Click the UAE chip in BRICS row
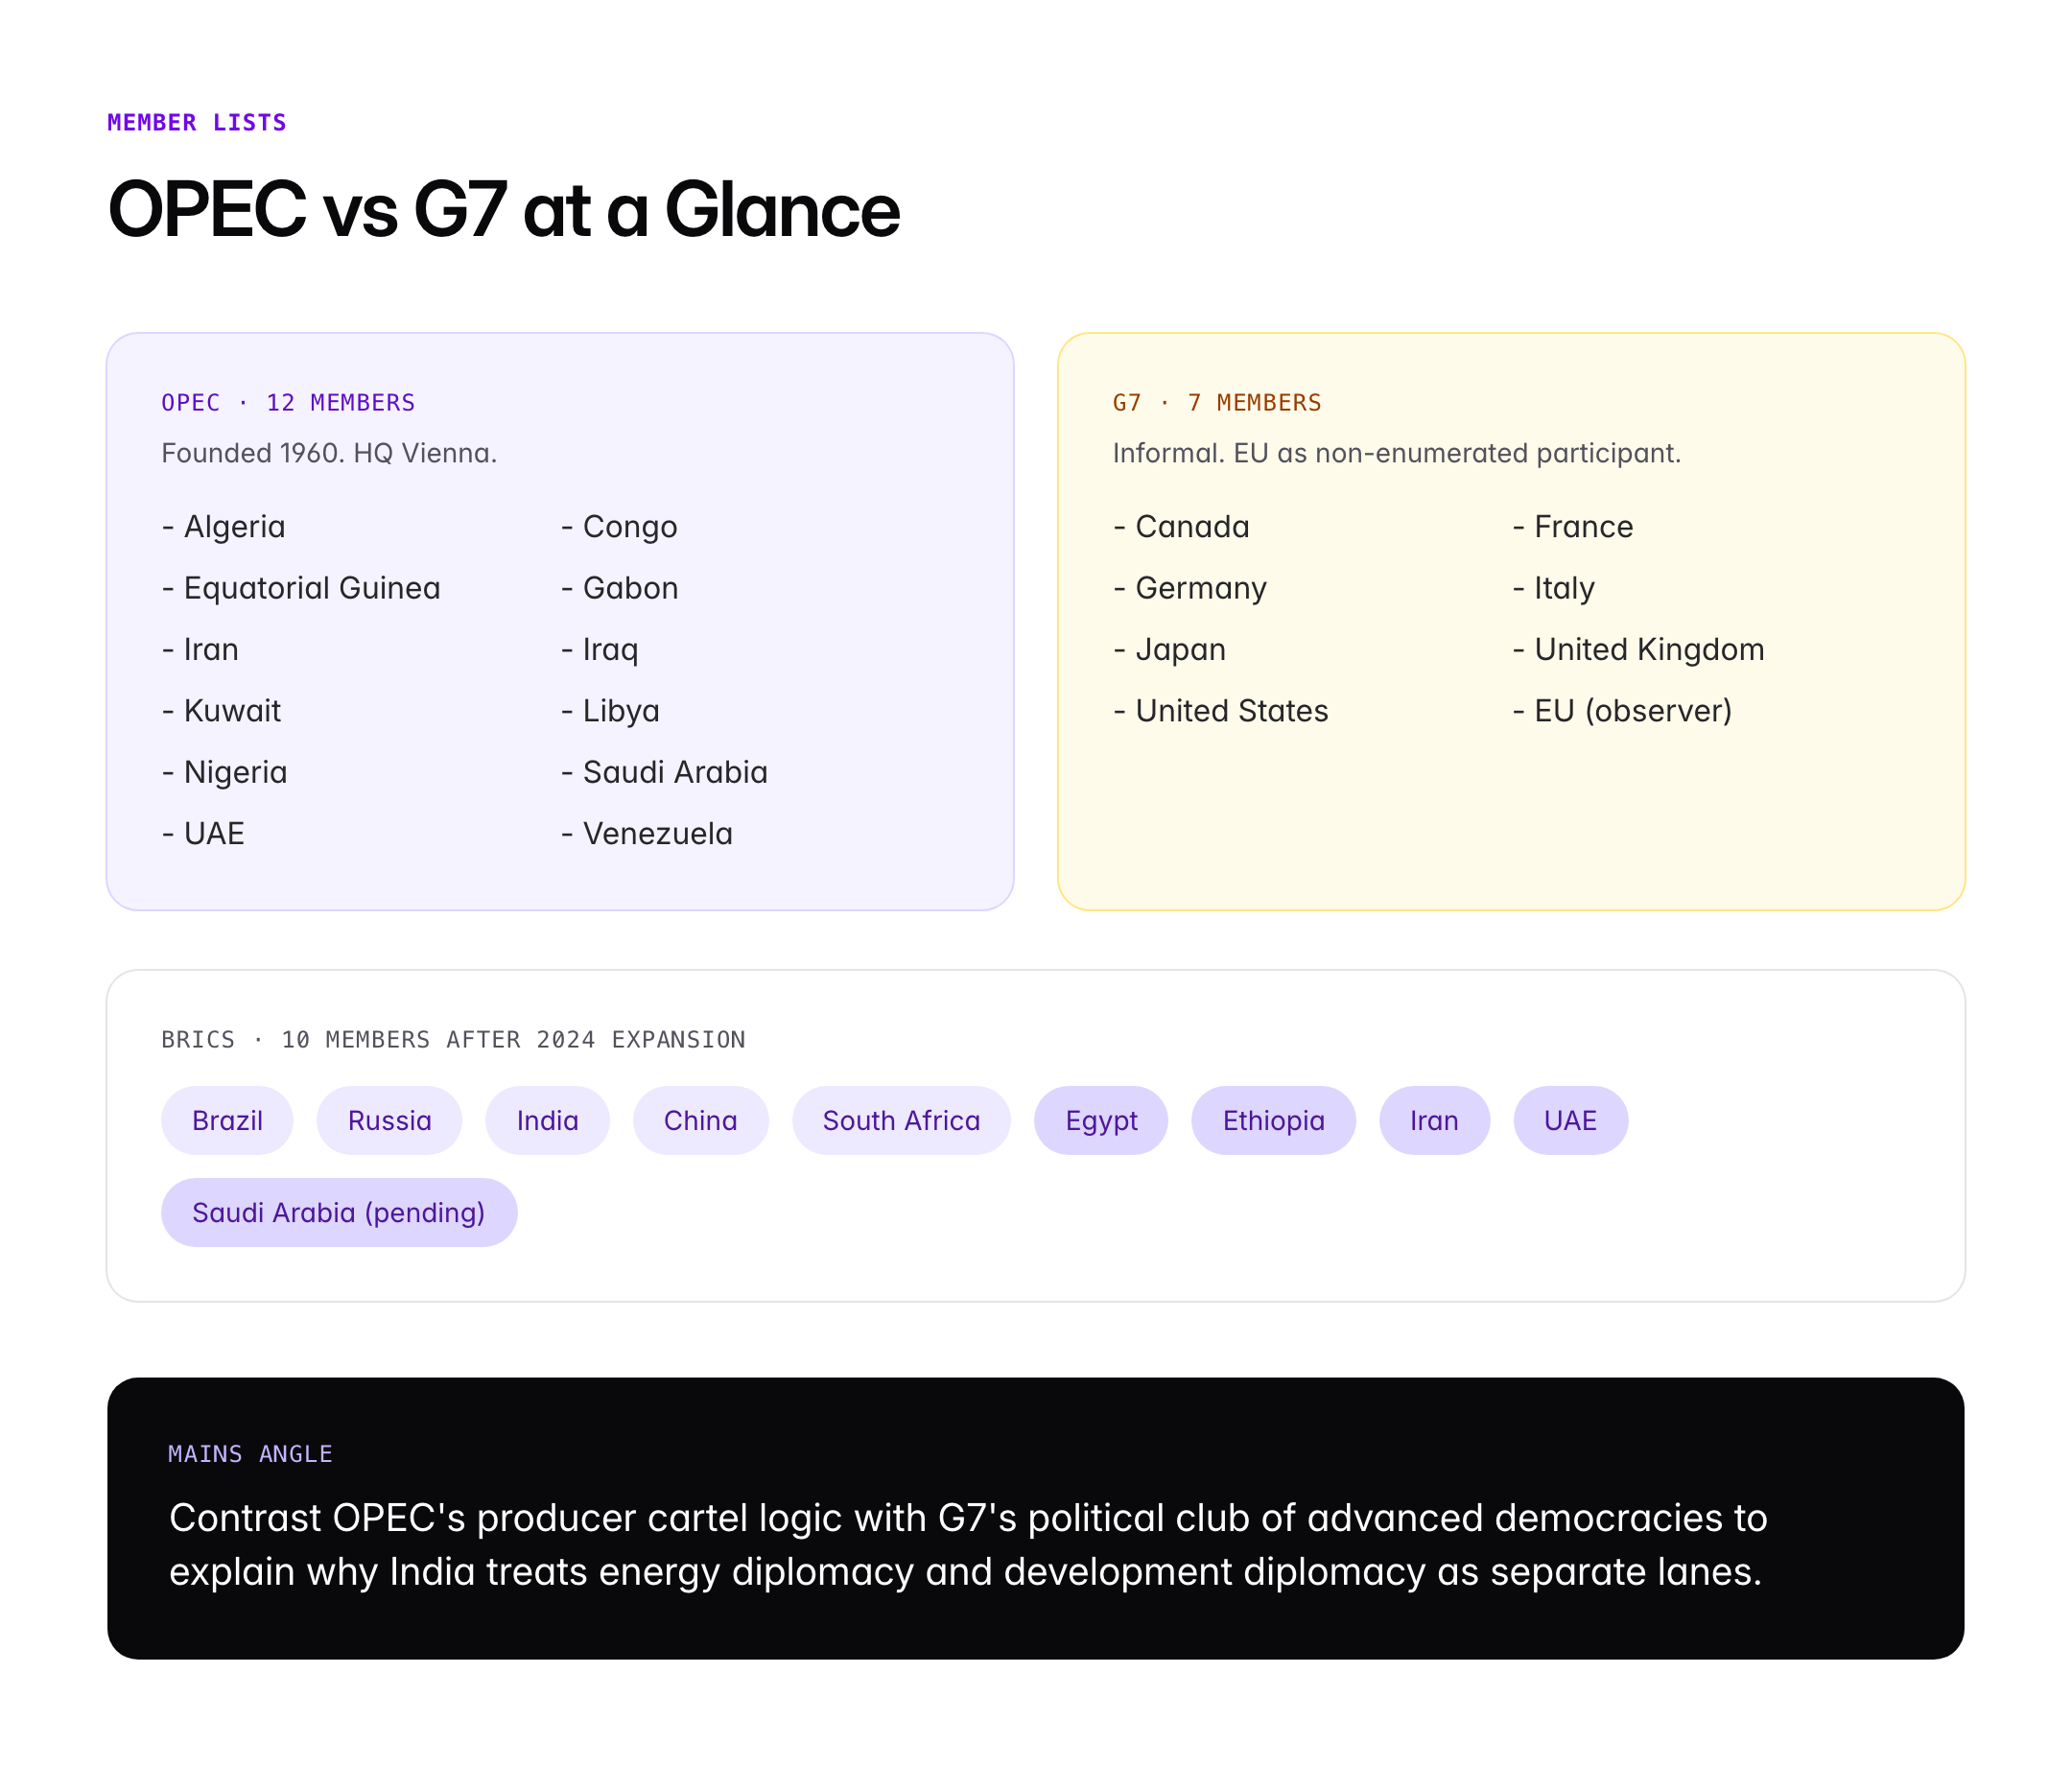2072x1767 pixels. [1570, 1120]
